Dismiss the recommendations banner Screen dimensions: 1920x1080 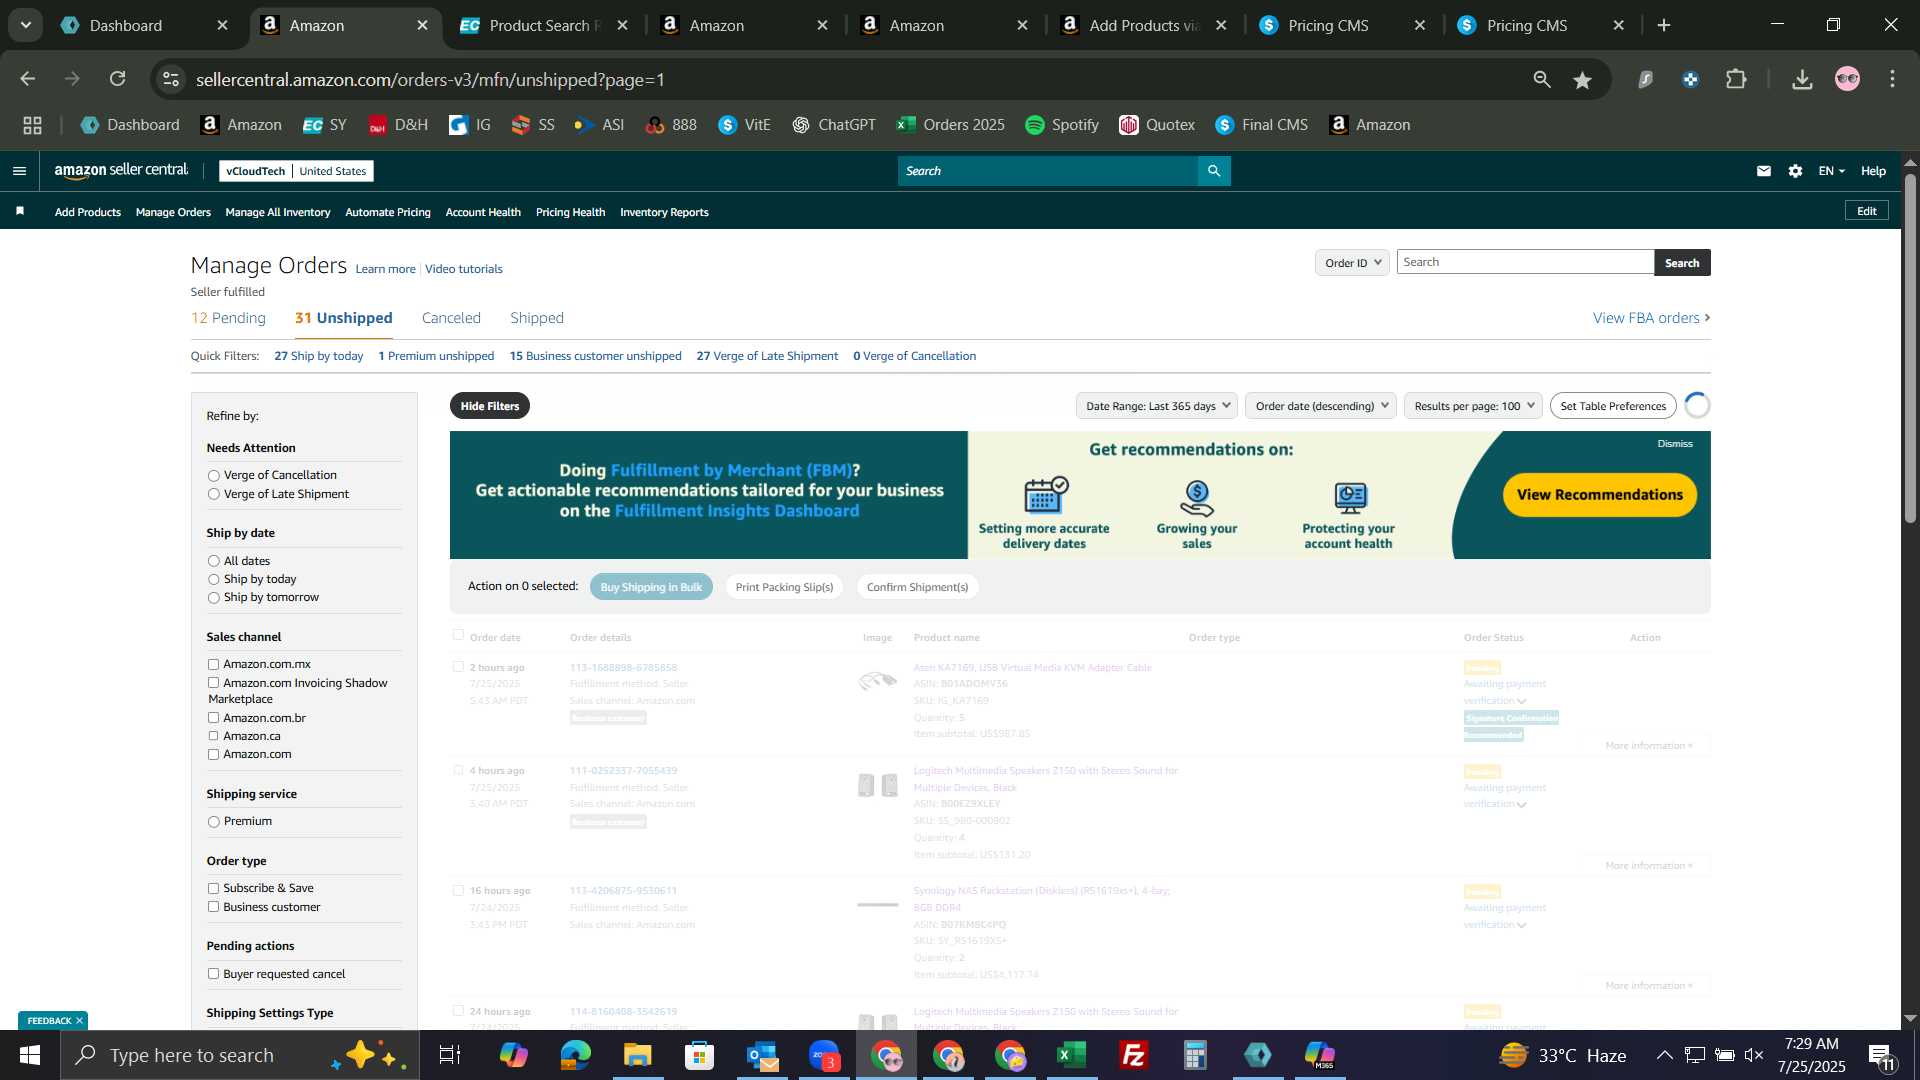pyautogui.click(x=1674, y=444)
